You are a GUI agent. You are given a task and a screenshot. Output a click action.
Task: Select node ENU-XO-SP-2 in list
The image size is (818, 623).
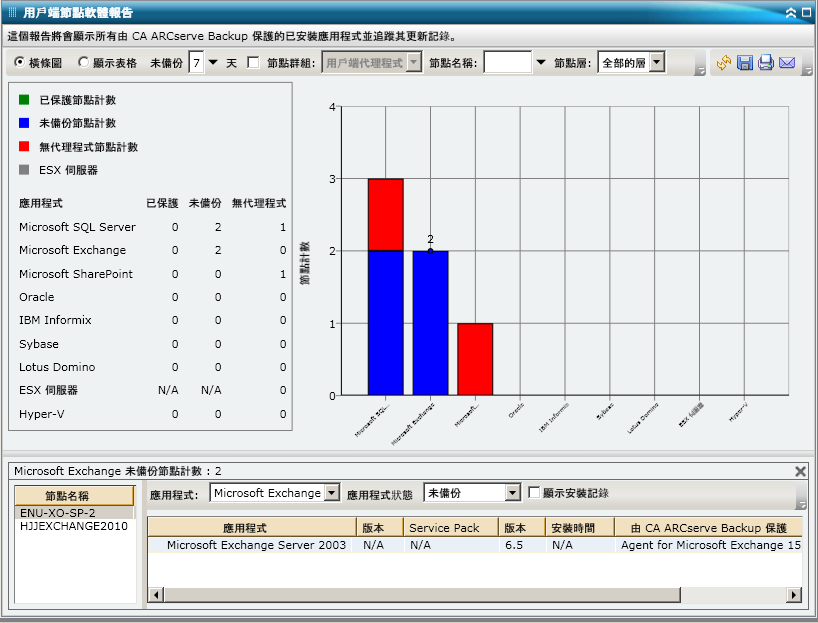74,513
